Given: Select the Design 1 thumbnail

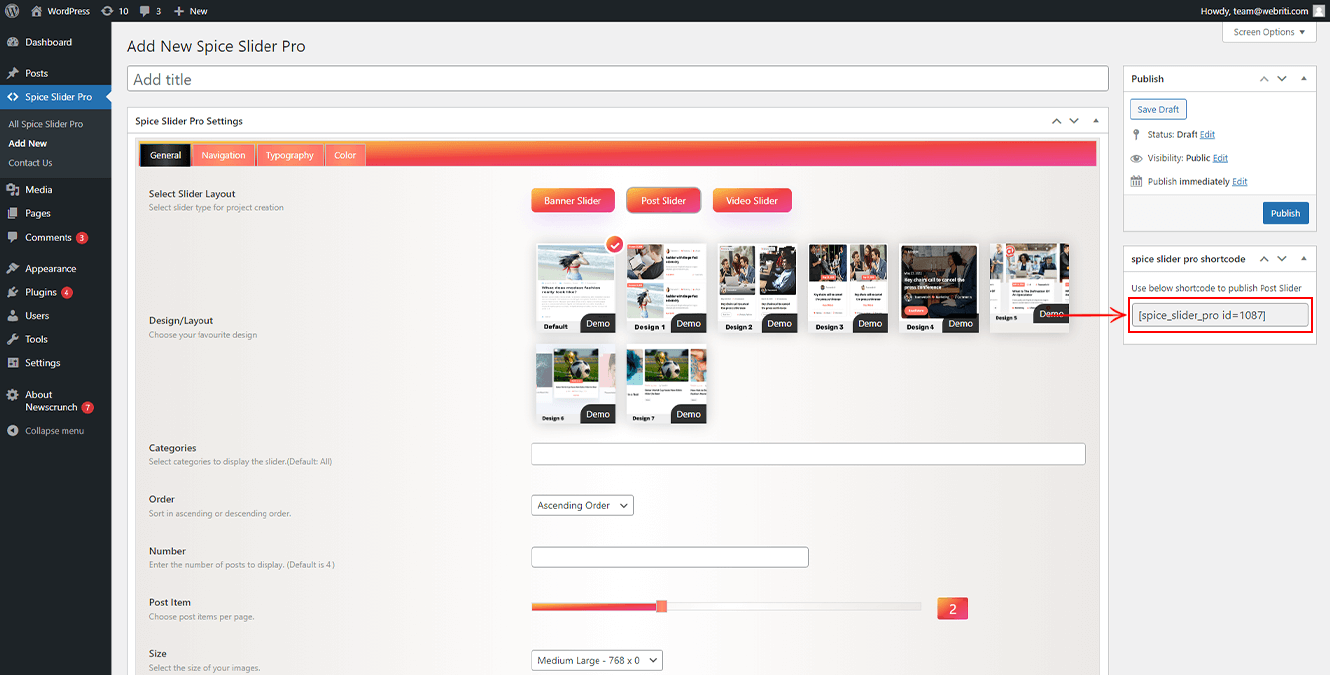Looking at the screenshot, I should (666, 288).
